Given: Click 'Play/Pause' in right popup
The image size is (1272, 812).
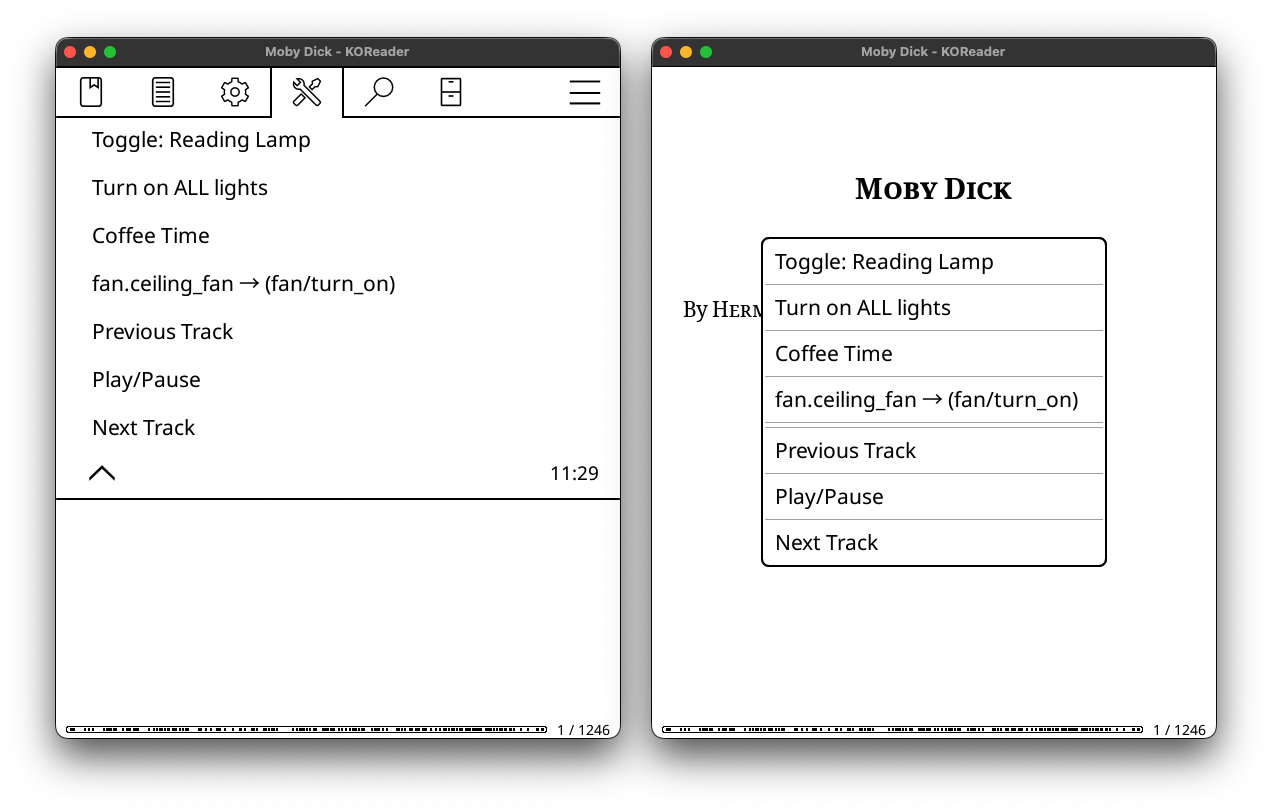Looking at the screenshot, I should [x=934, y=497].
